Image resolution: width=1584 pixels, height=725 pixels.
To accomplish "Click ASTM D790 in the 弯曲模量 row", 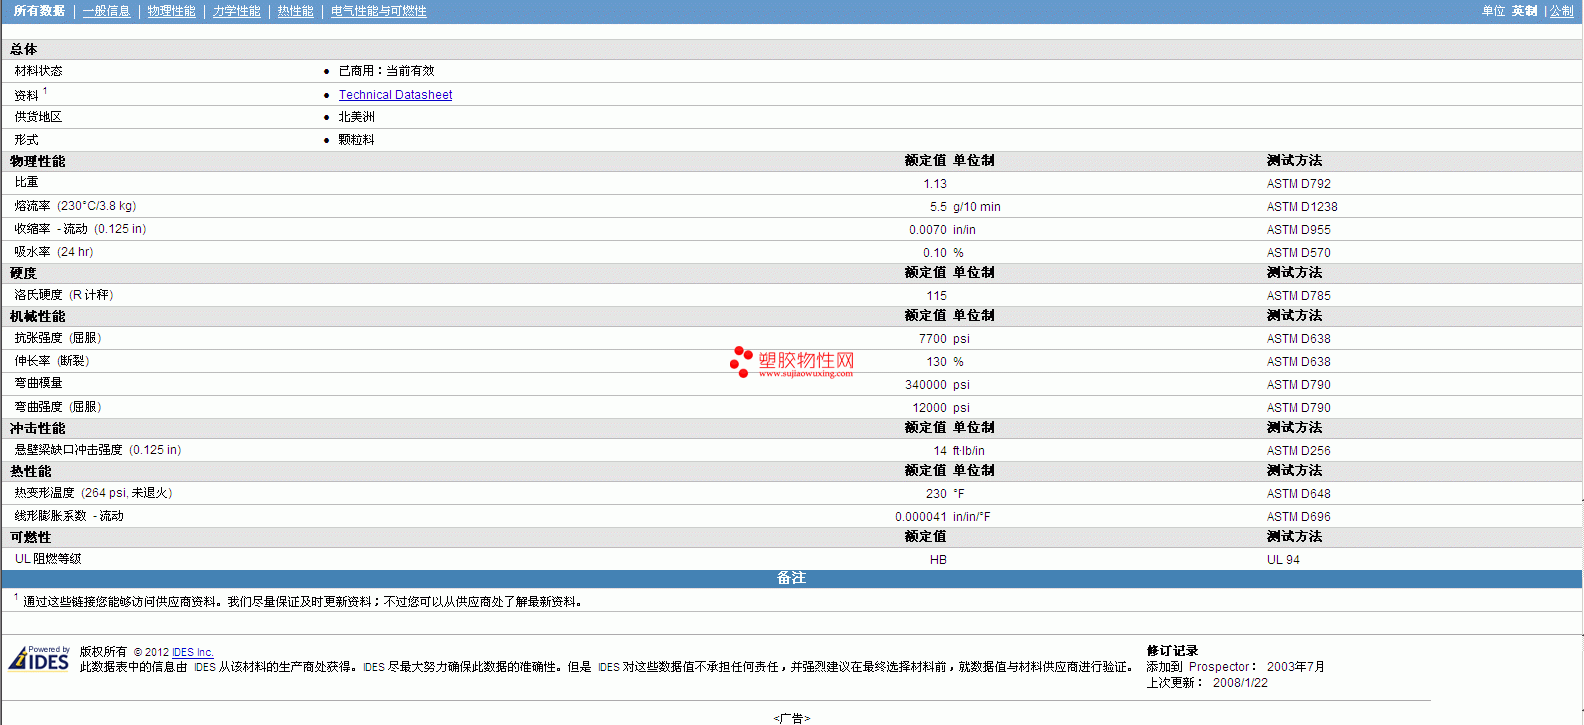I will point(1298,385).
